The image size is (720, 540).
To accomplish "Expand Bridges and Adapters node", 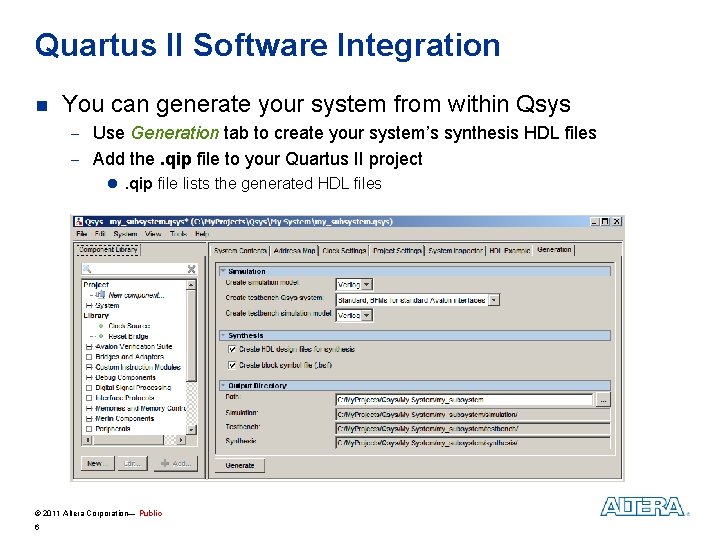I will (x=89, y=357).
